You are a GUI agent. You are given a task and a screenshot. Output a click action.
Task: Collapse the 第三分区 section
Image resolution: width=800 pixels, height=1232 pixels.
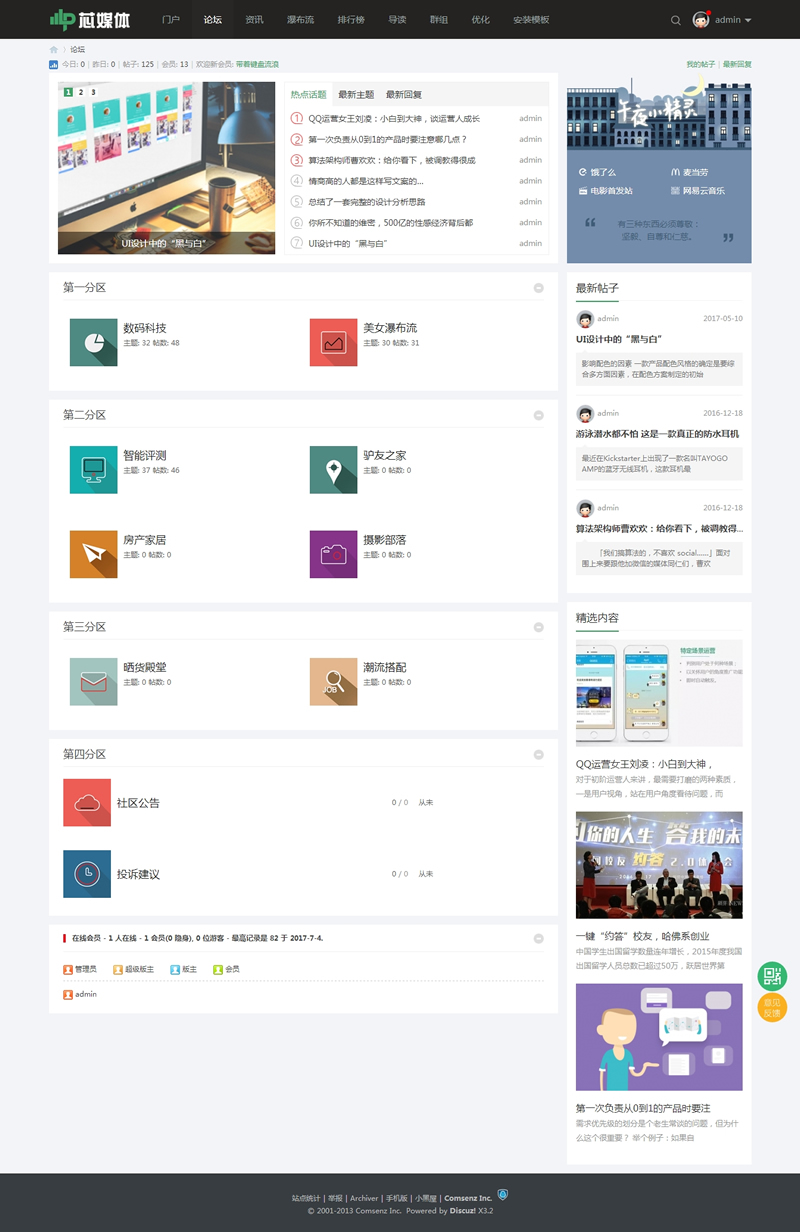539,627
